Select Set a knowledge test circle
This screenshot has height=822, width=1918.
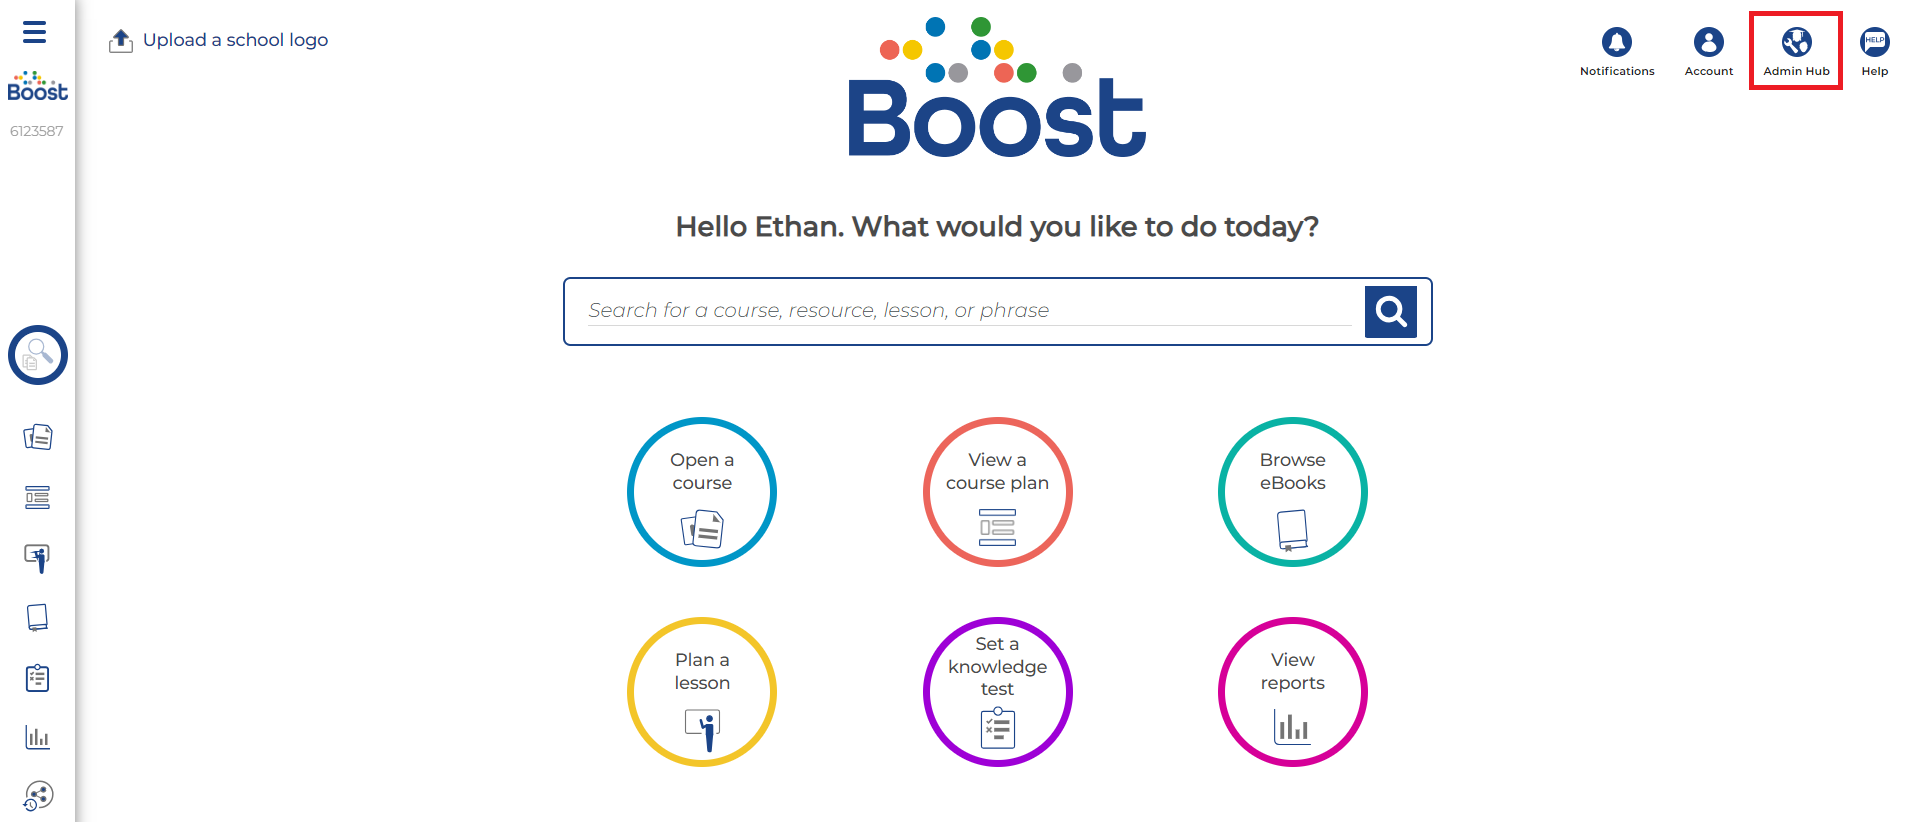click(997, 692)
